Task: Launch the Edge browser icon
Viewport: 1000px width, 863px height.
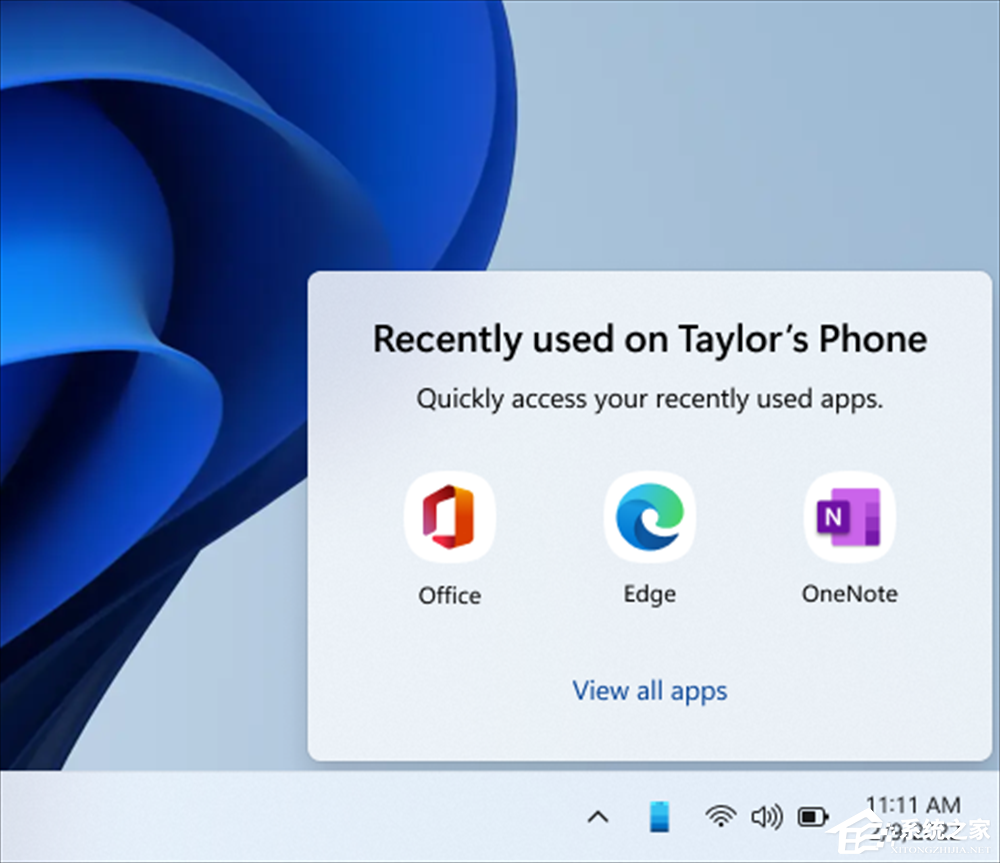Action: click(650, 517)
